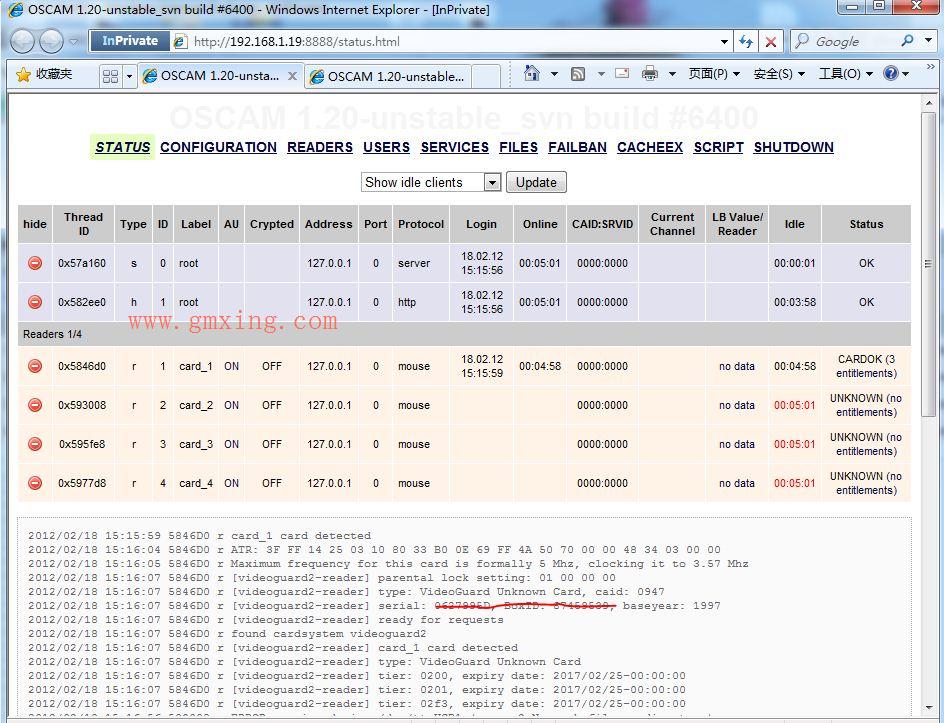Open Quick Tabs grid icon
This screenshot has width=944, height=723.
pyautogui.click(x=110, y=76)
